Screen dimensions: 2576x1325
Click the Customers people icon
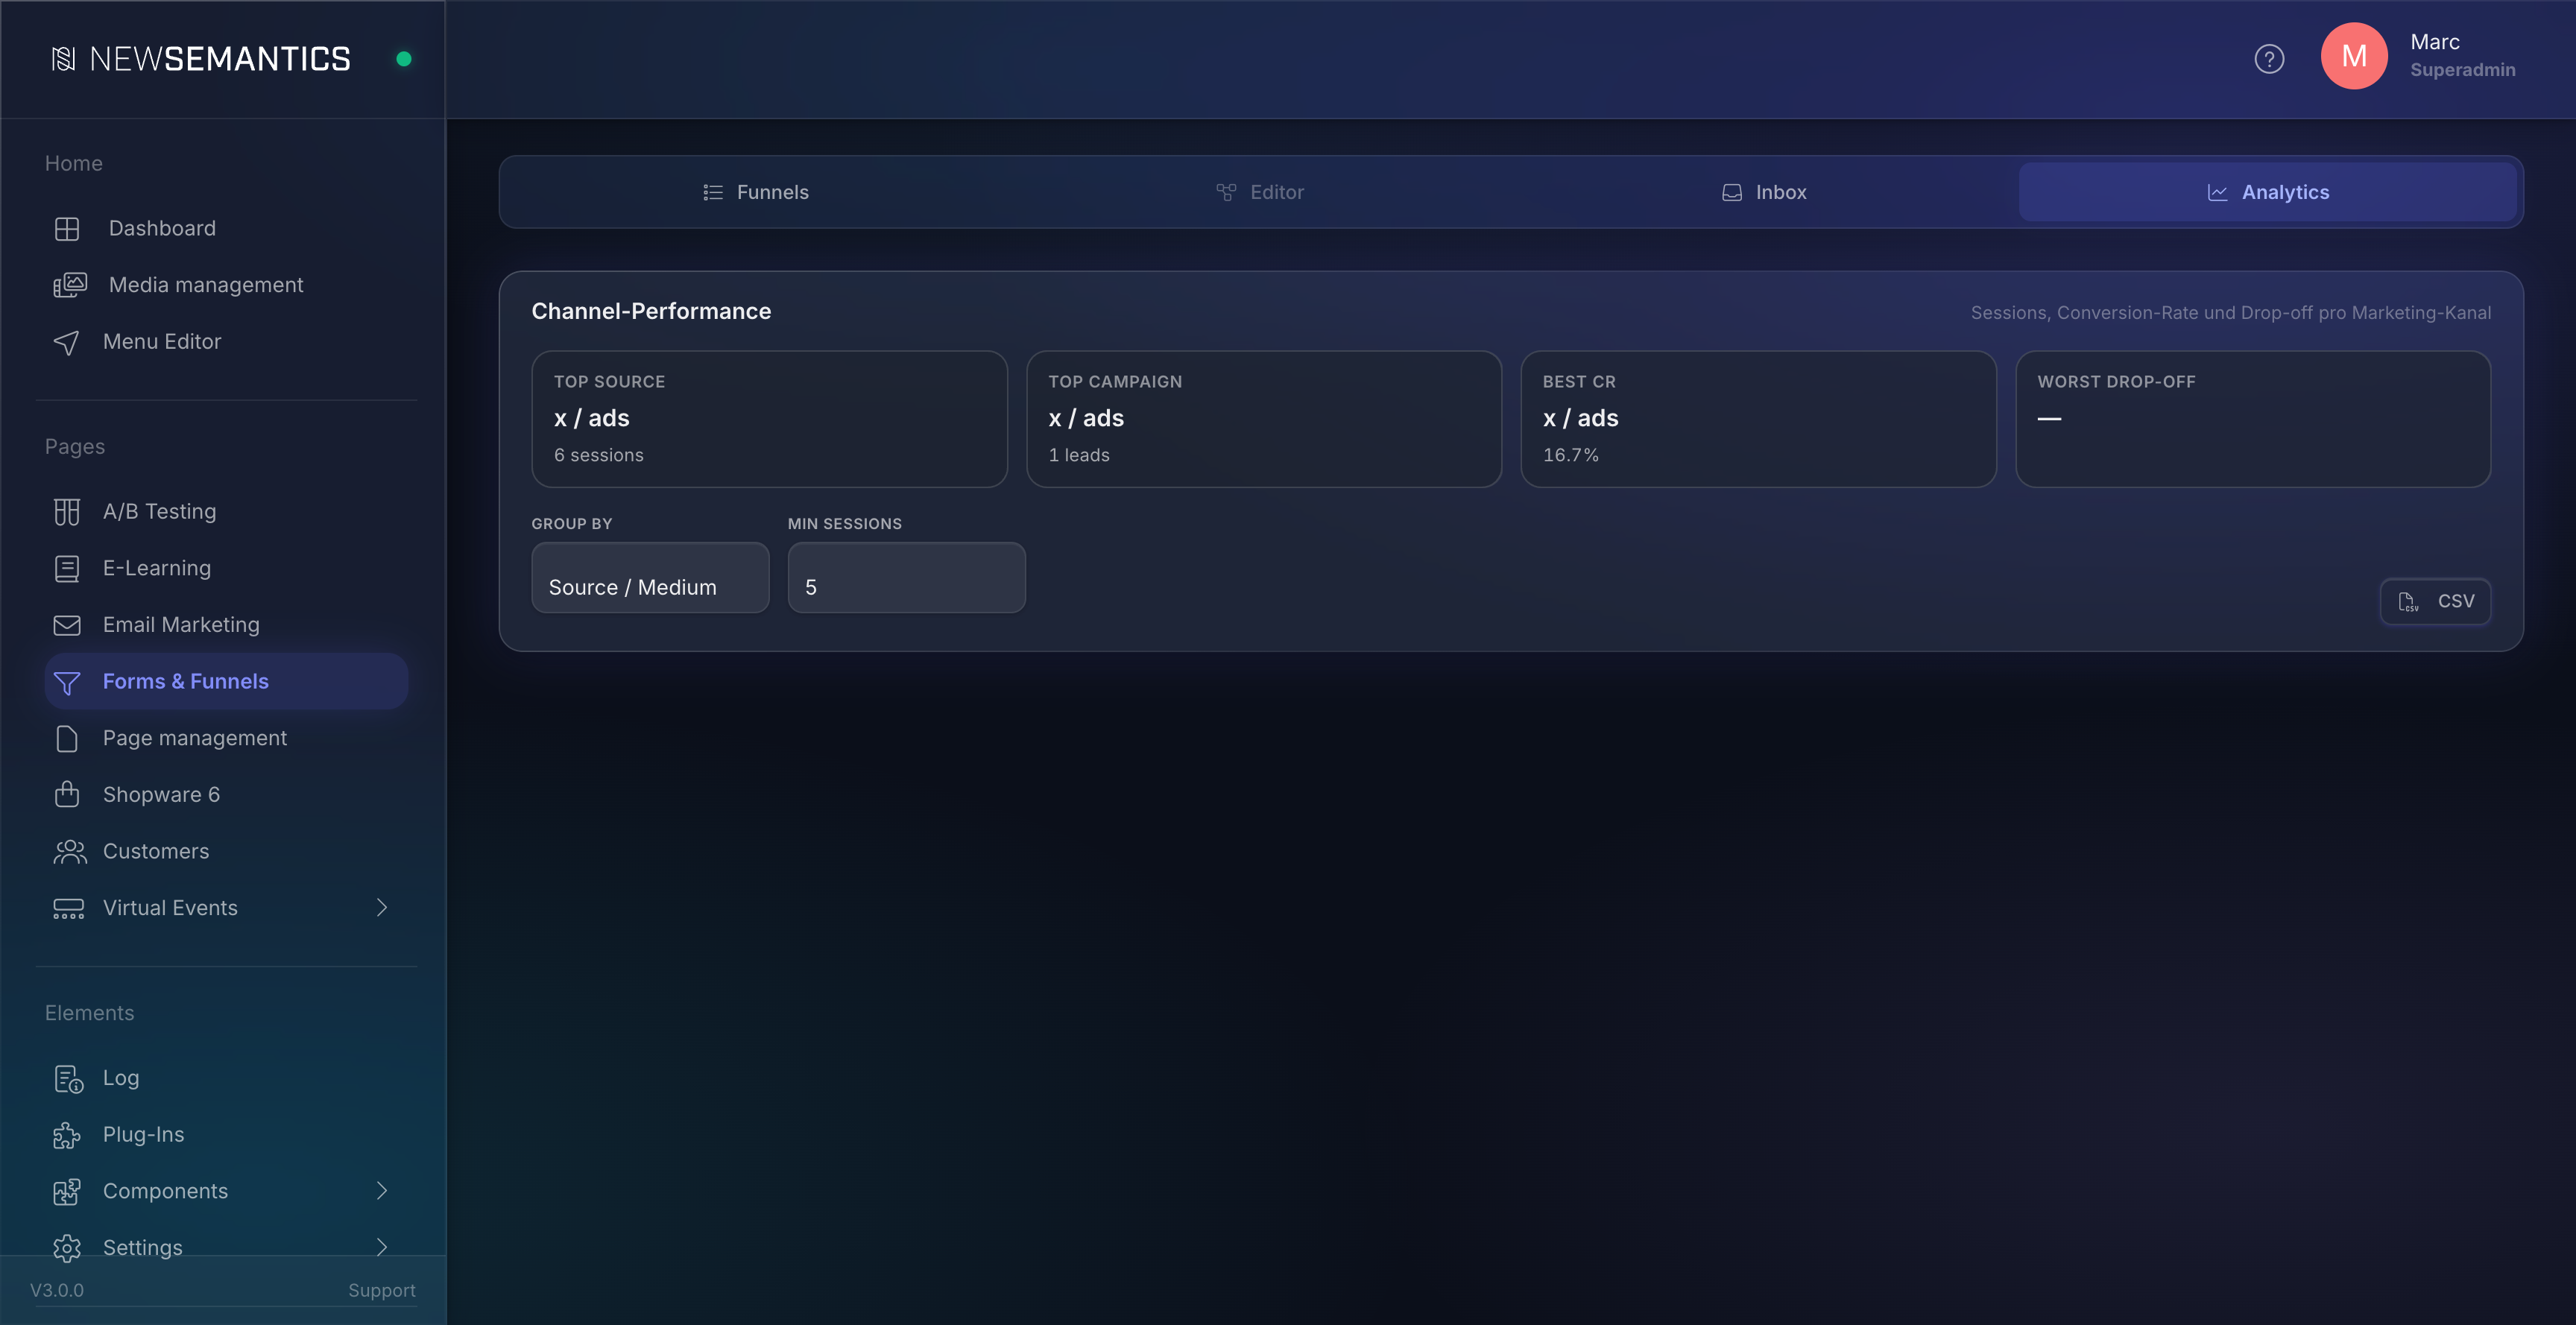70,852
